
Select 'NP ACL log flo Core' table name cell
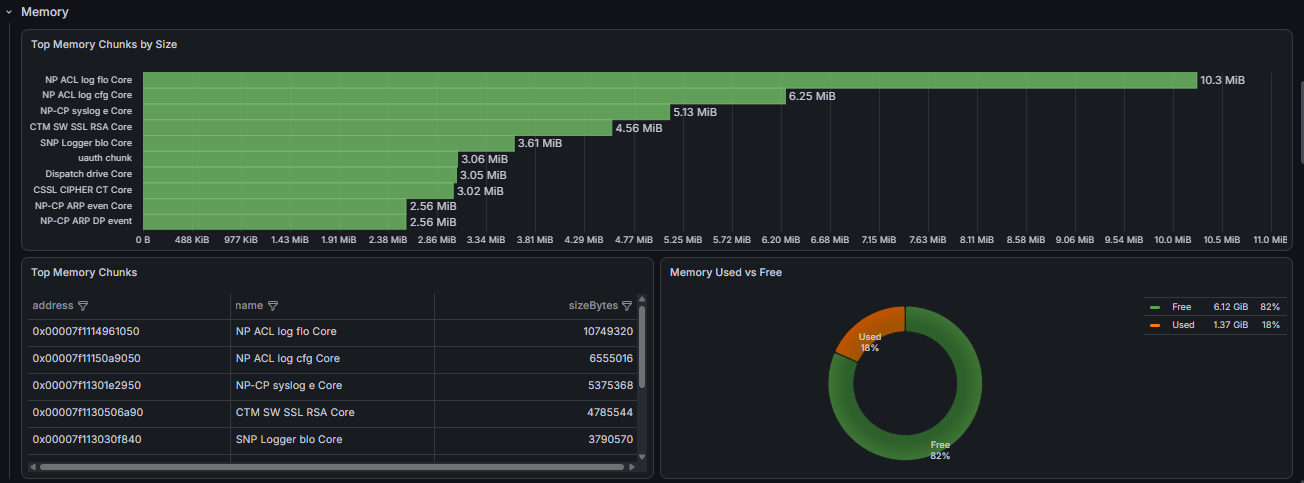point(333,331)
